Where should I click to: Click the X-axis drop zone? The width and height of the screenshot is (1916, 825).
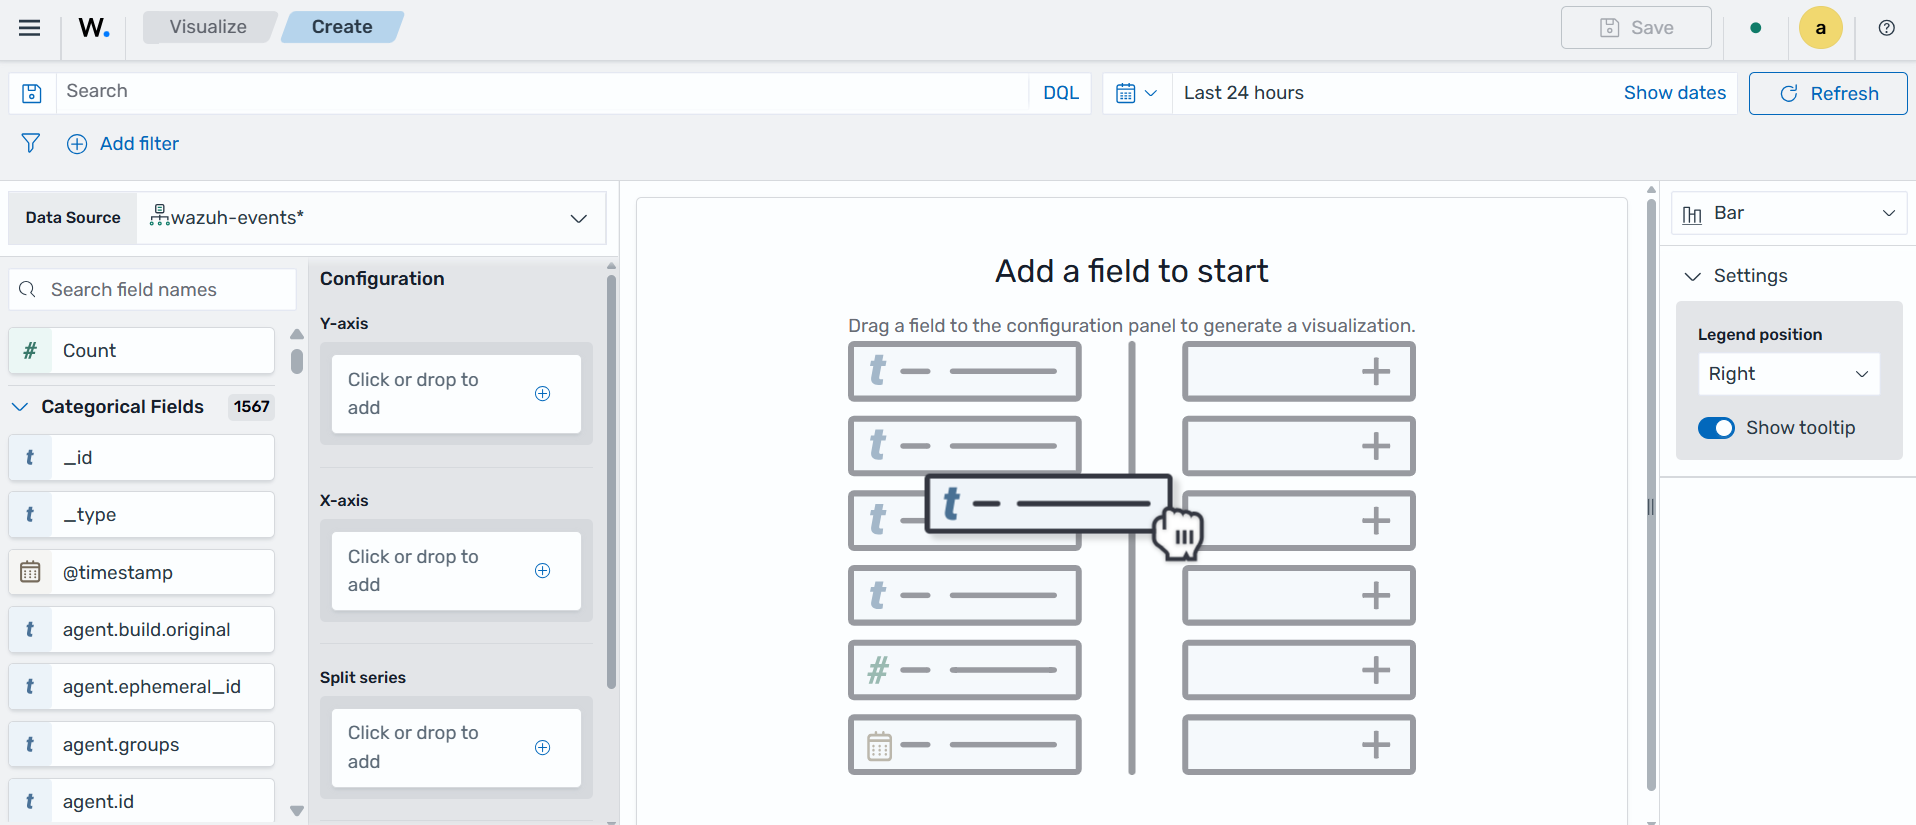coord(456,571)
